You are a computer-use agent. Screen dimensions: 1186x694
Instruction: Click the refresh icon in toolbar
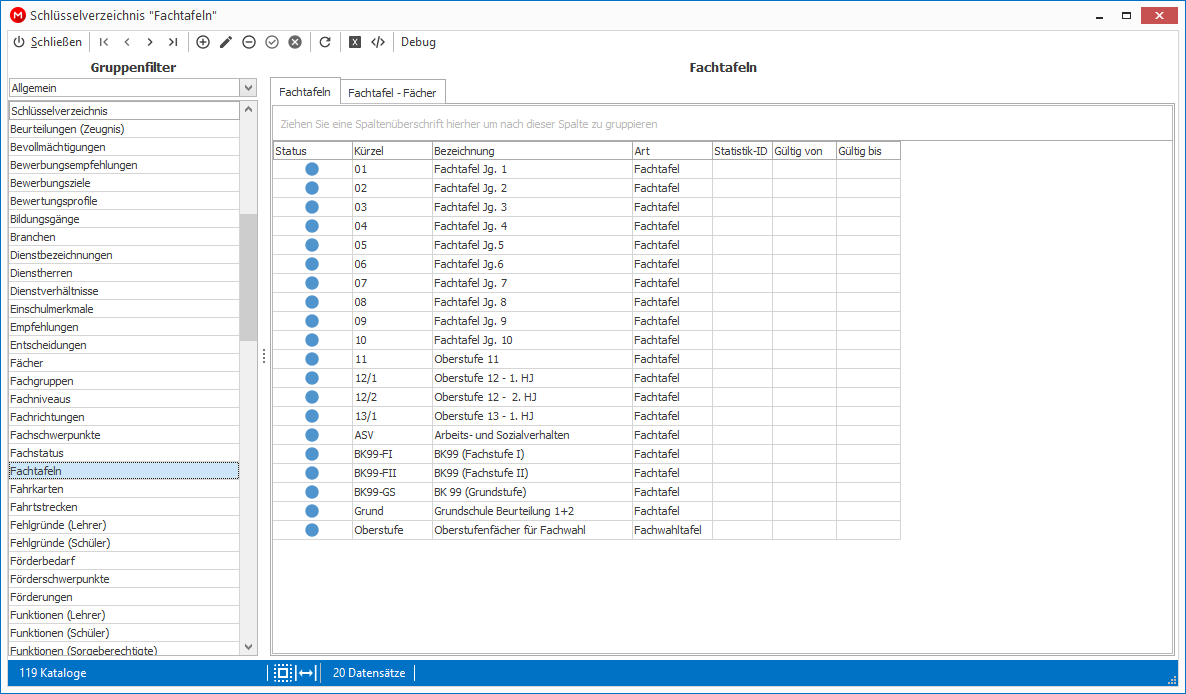tap(325, 42)
